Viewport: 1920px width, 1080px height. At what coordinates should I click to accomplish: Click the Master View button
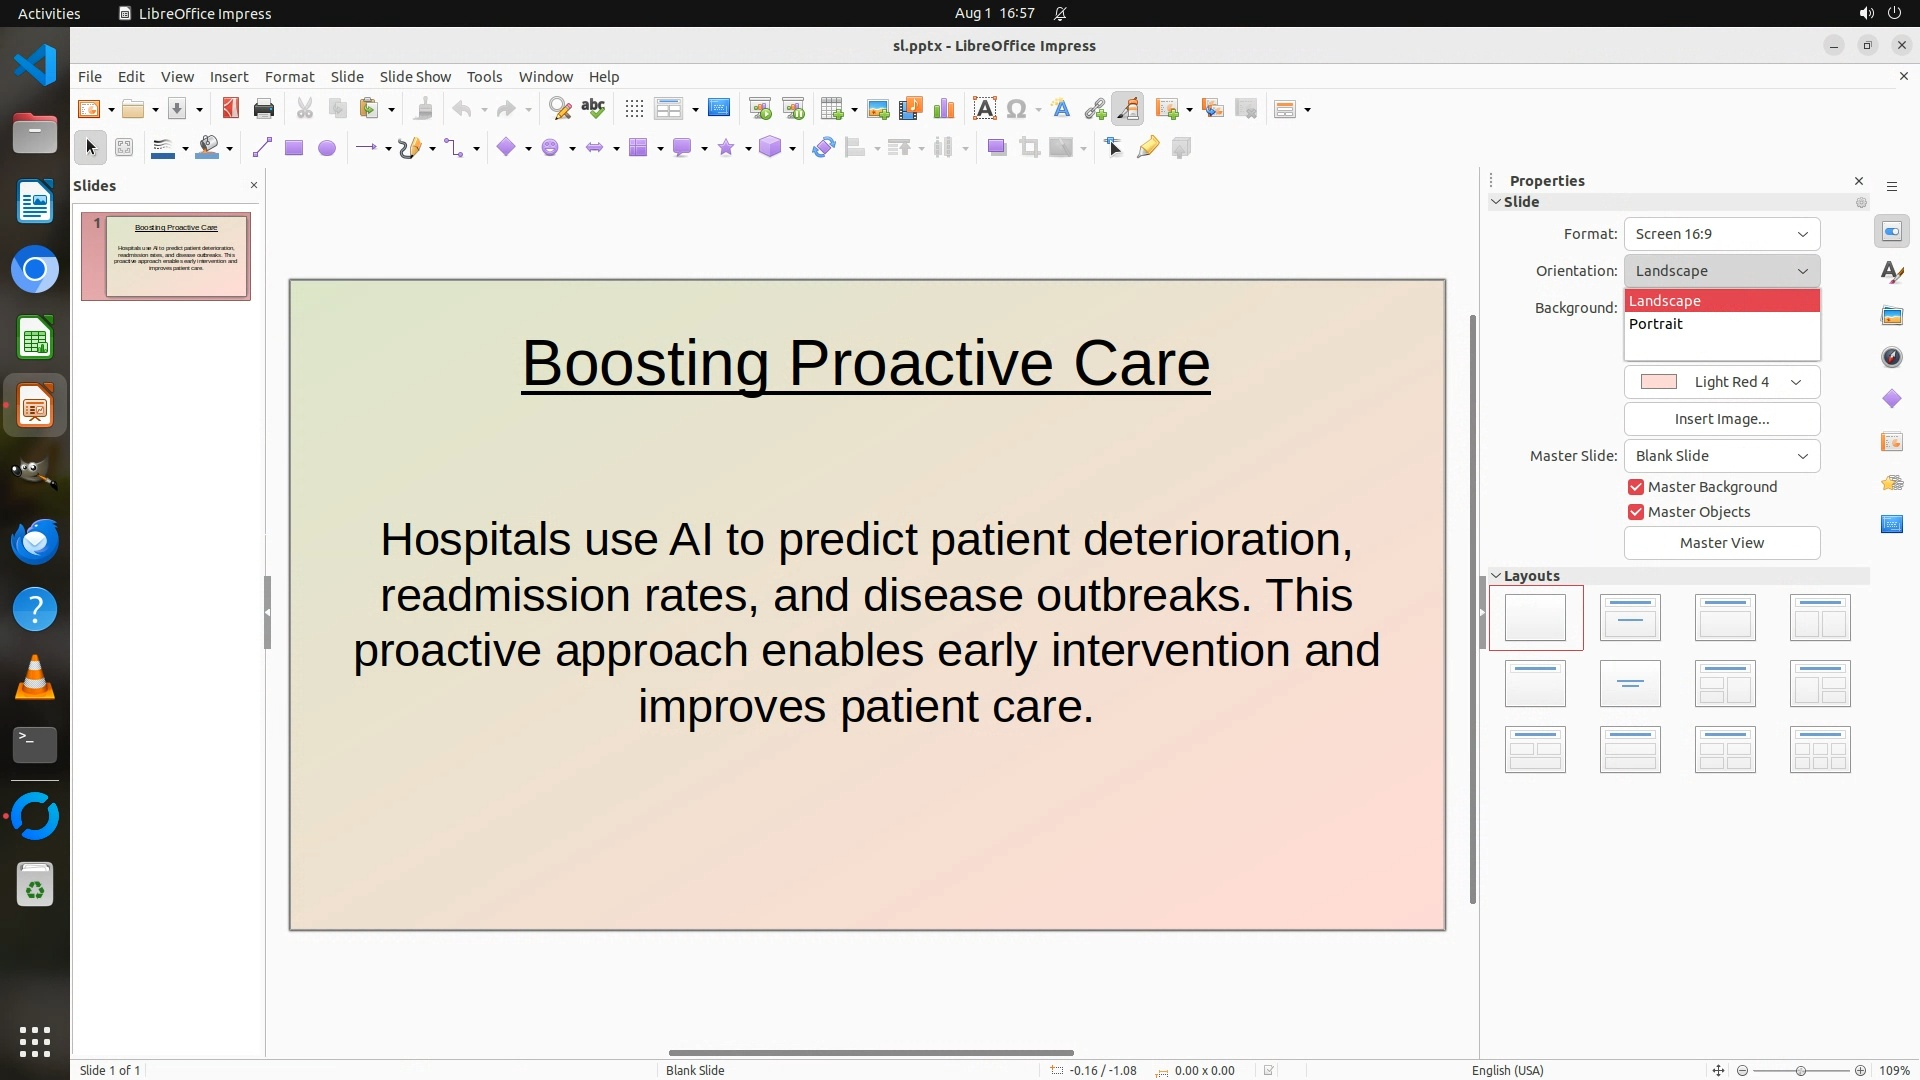1721,543
